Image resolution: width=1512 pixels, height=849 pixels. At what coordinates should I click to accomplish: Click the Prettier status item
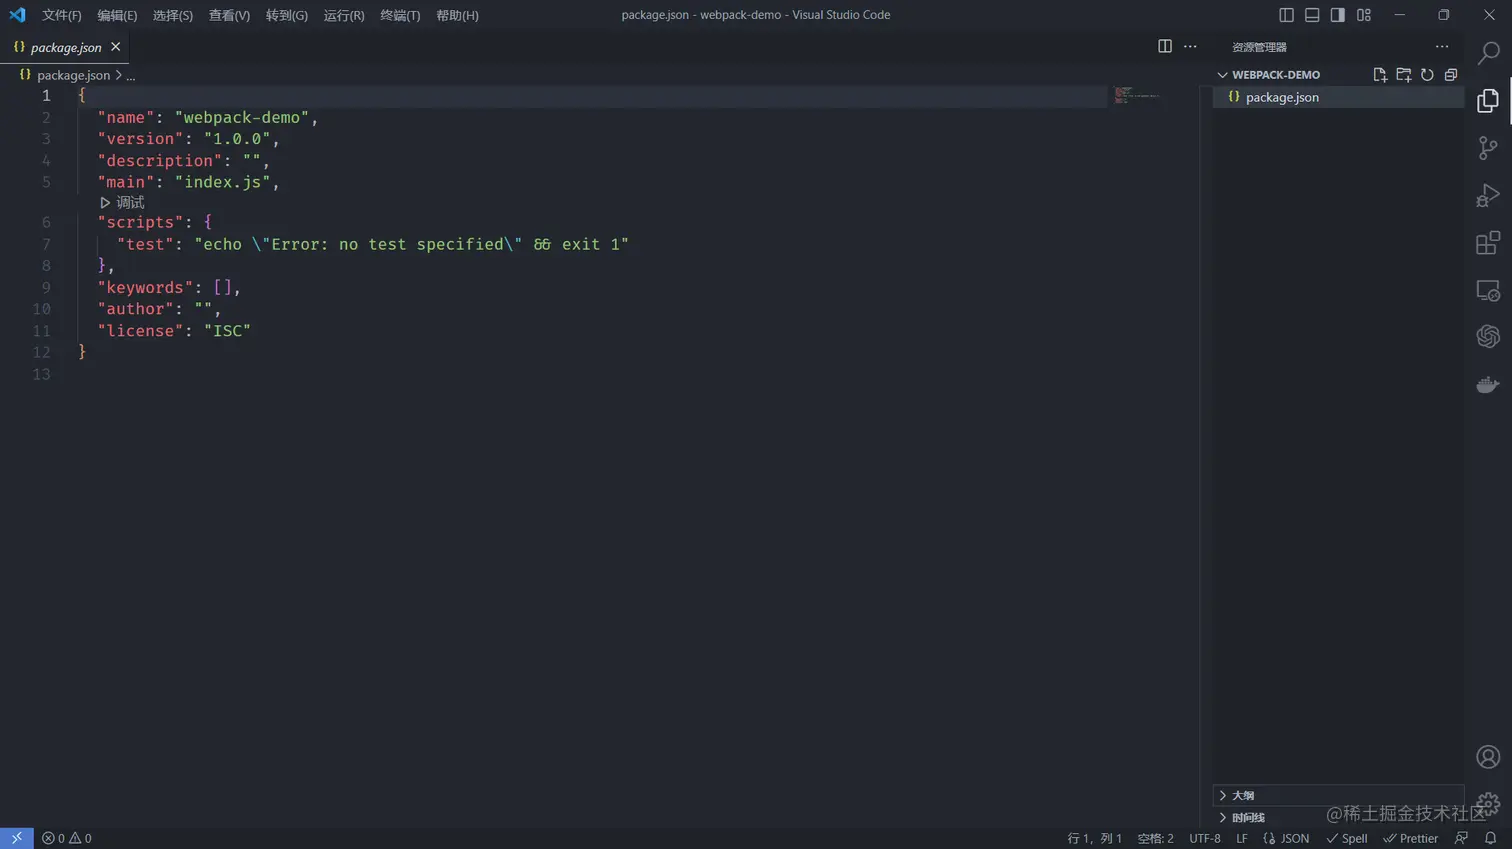tap(1410, 838)
